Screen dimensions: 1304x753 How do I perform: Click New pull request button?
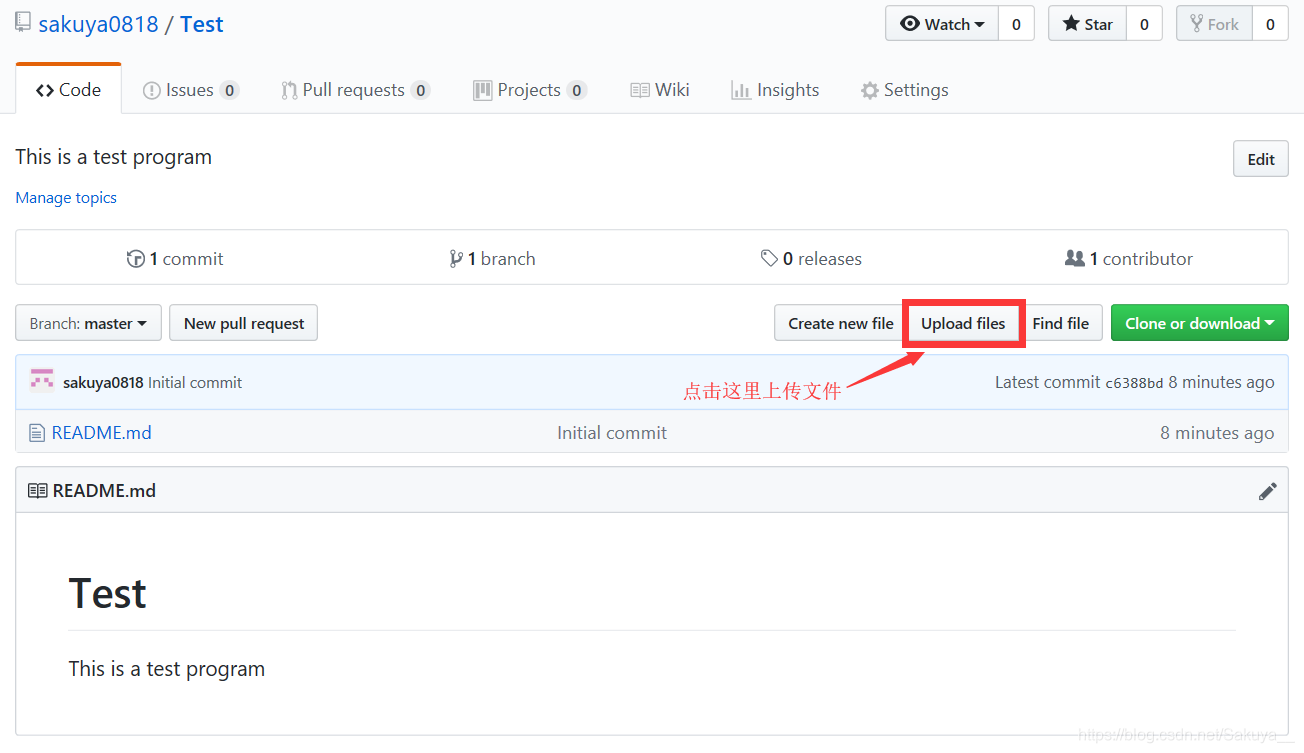(244, 323)
